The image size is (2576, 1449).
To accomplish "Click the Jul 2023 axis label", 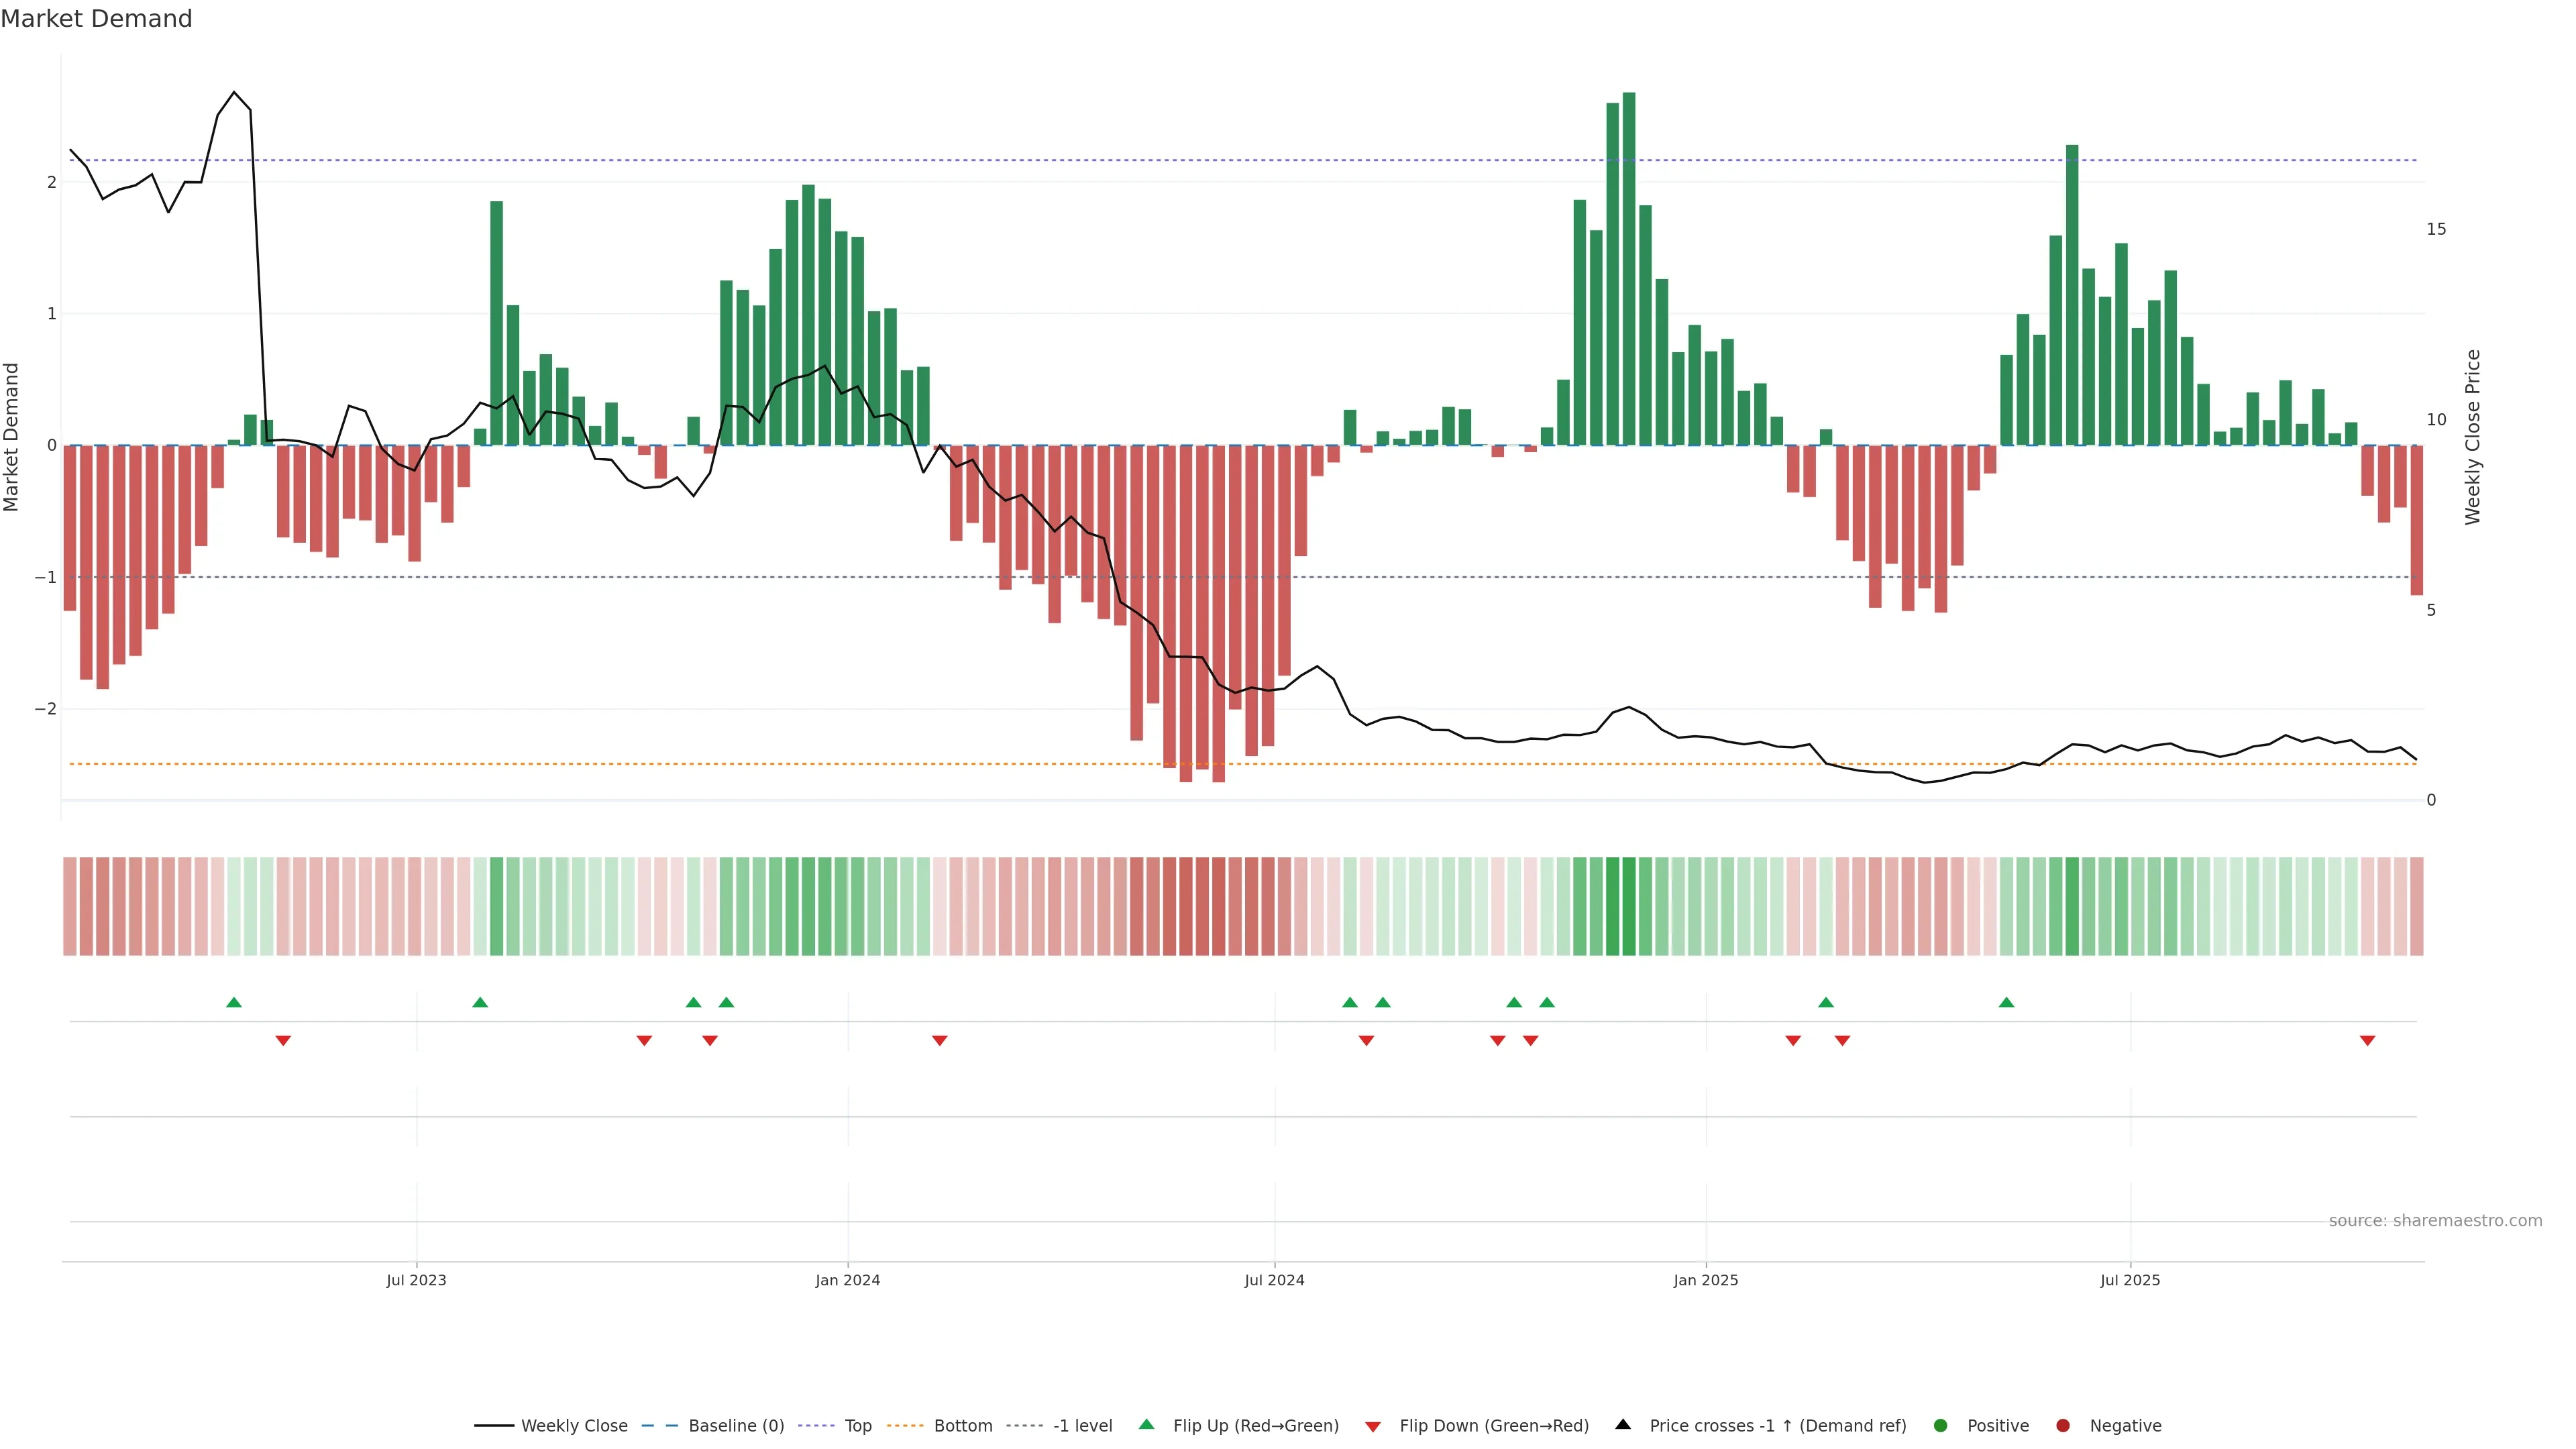I will click(x=416, y=1280).
